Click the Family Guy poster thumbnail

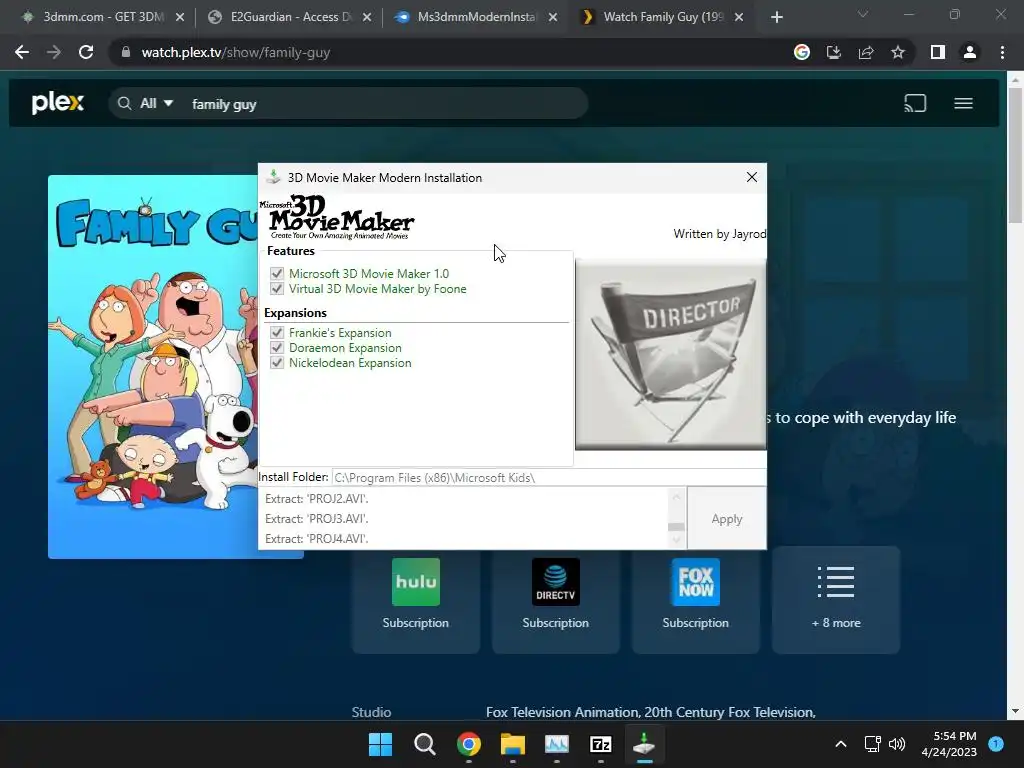153,366
